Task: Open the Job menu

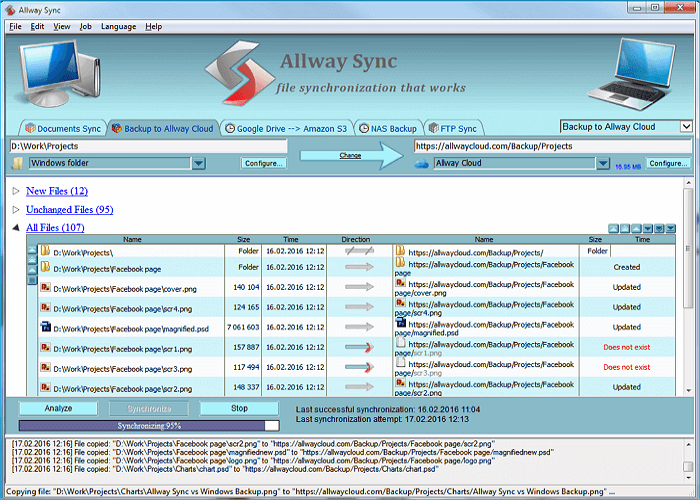Action: (x=85, y=26)
